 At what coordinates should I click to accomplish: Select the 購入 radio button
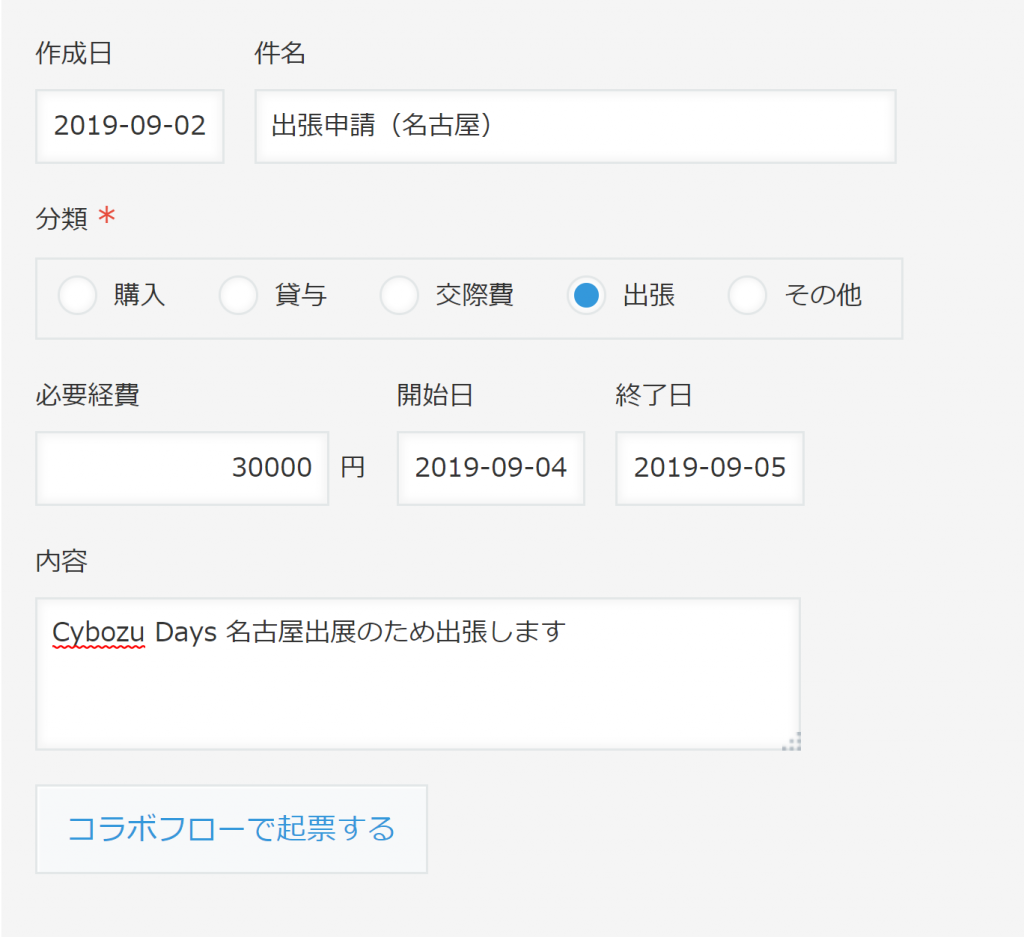(x=77, y=295)
